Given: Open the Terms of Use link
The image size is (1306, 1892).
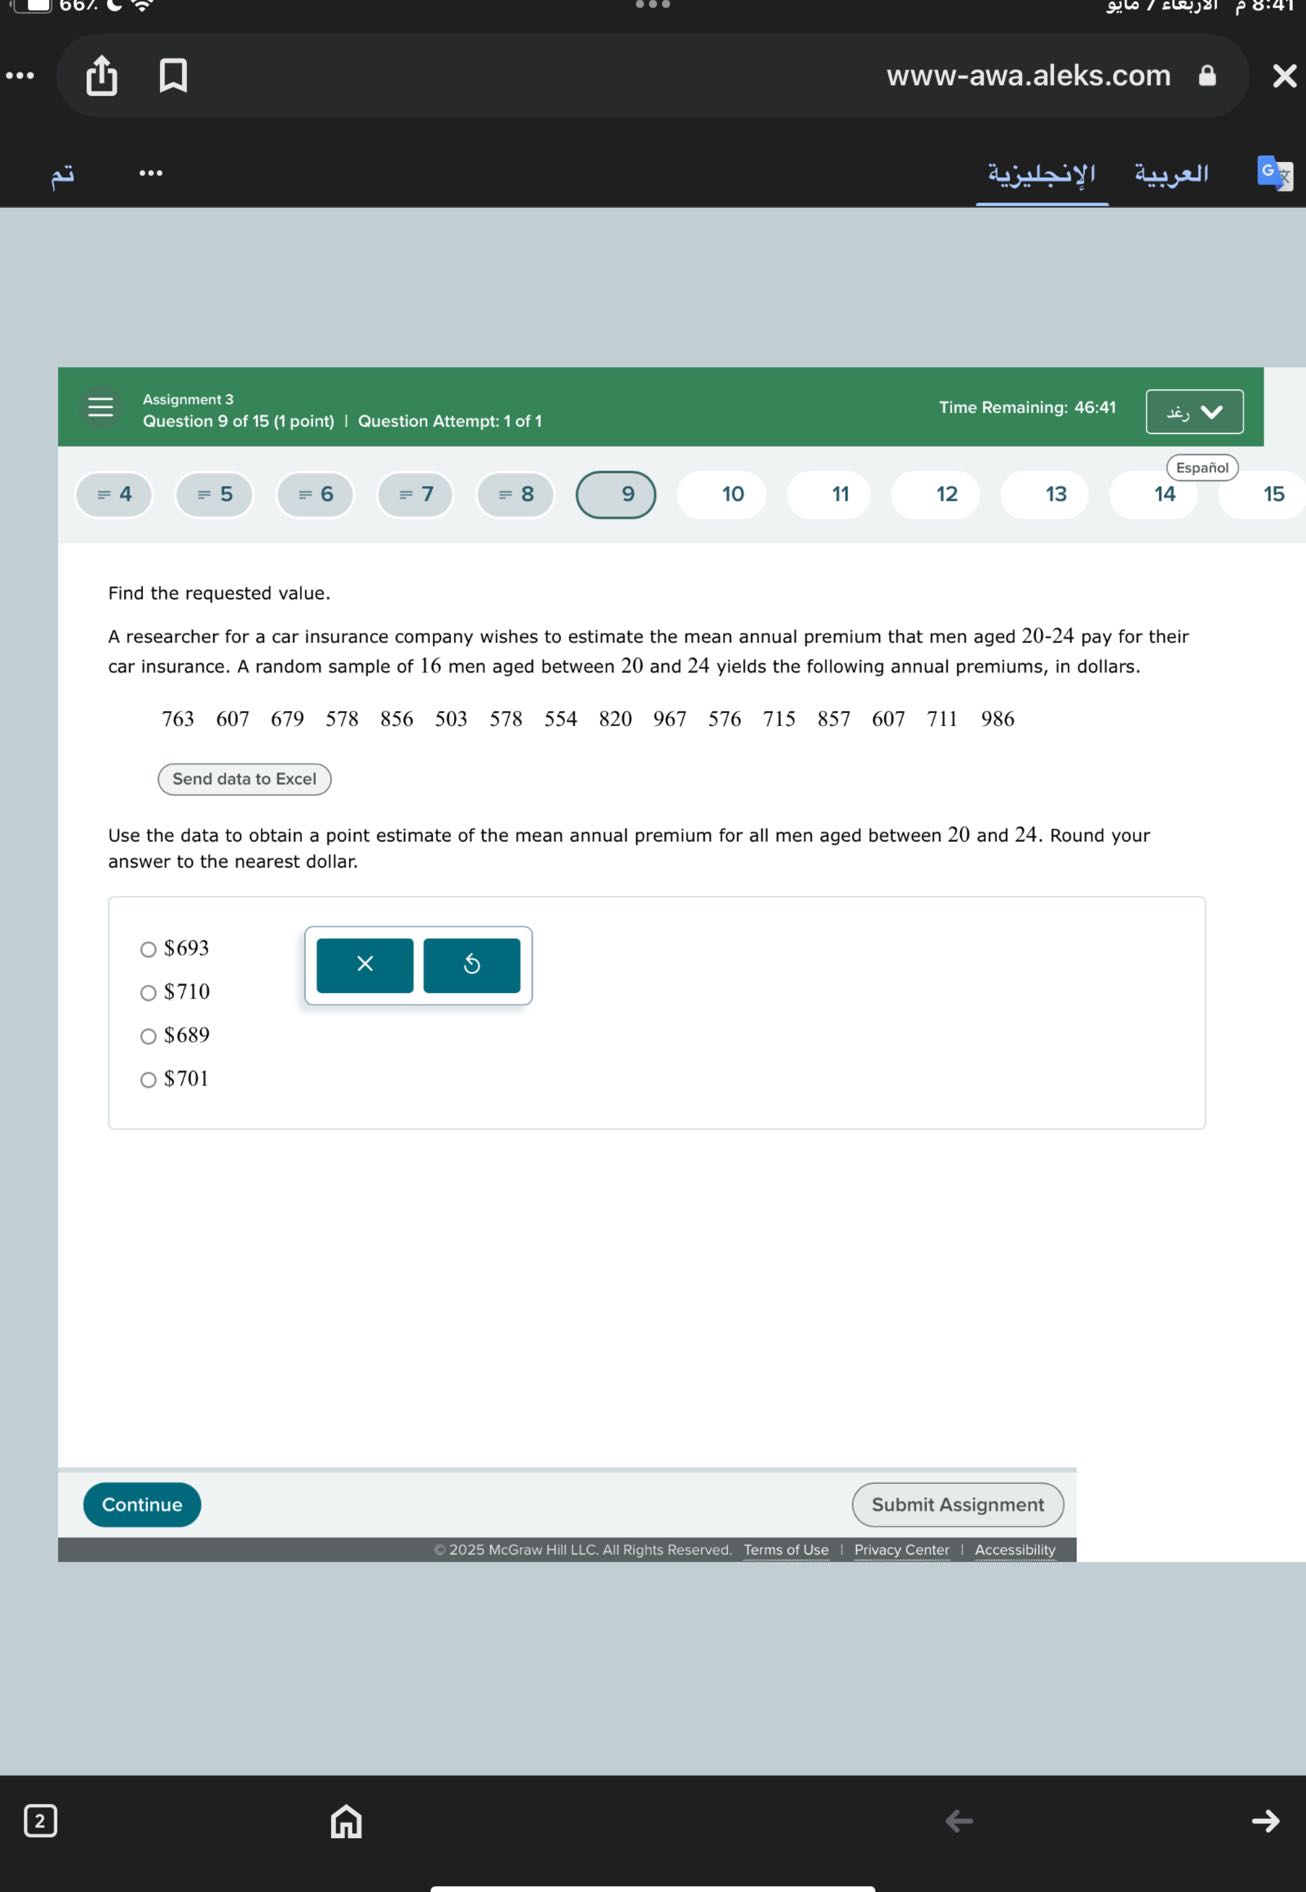Looking at the screenshot, I should pyautogui.click(x=786, y=1550).
